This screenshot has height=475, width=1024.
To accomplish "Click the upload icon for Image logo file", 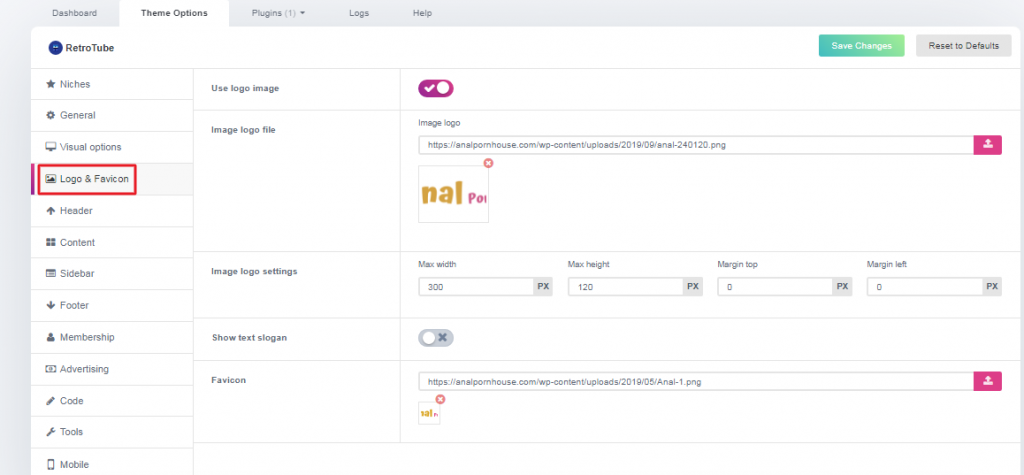I will click(987, 145).
